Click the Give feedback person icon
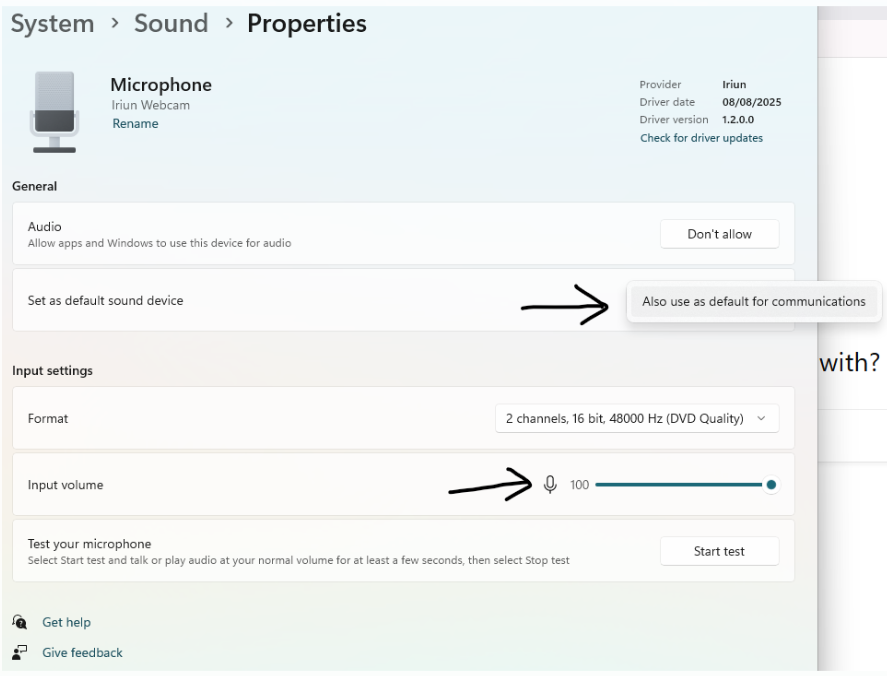Viewport: 887px width, 676px height. (20, 652)
